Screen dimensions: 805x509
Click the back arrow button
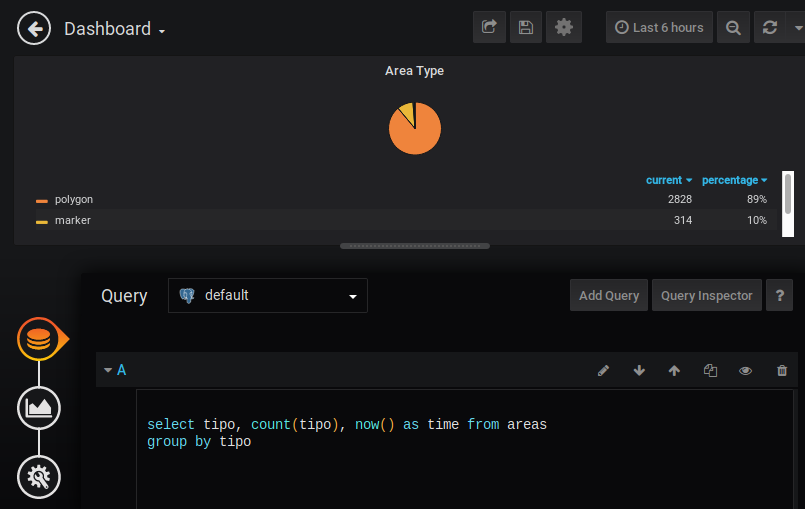click(x=34, y=29)
